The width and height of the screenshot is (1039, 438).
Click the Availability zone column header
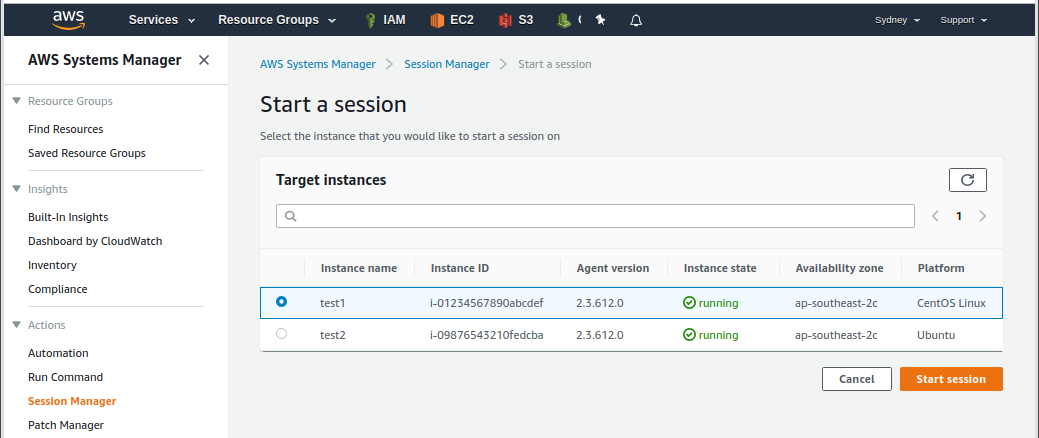[x=840, y=268]
